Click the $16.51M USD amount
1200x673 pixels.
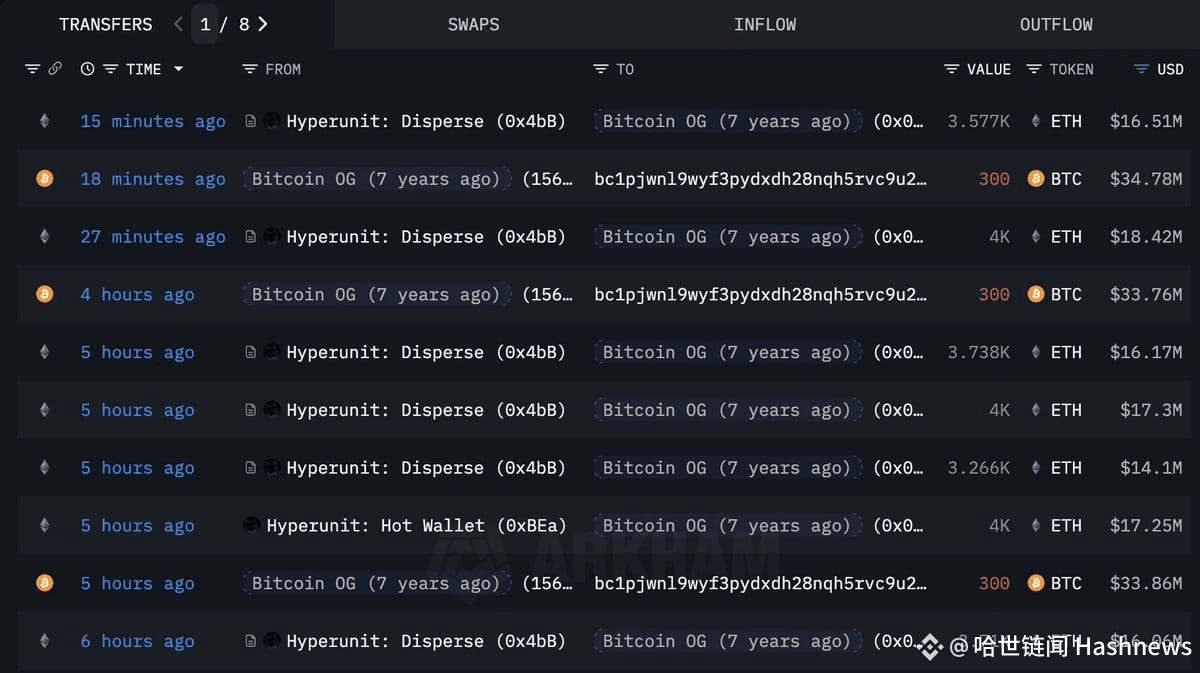[x=1146, y=121]
